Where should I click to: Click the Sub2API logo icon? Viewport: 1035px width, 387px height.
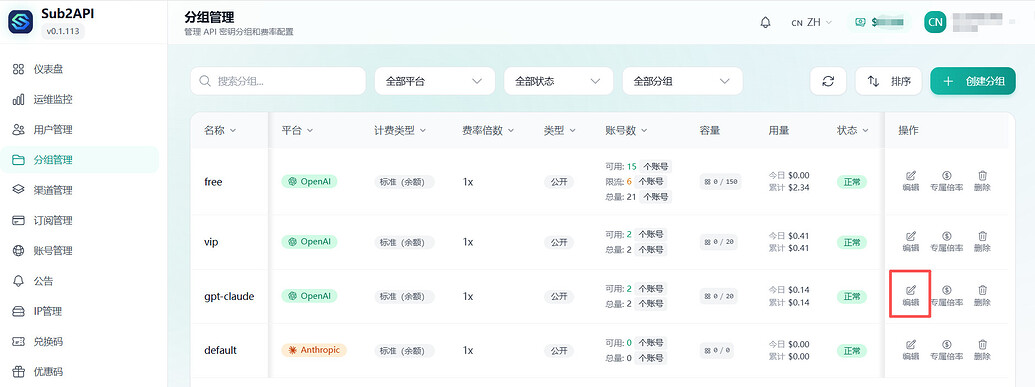point(20,22)
